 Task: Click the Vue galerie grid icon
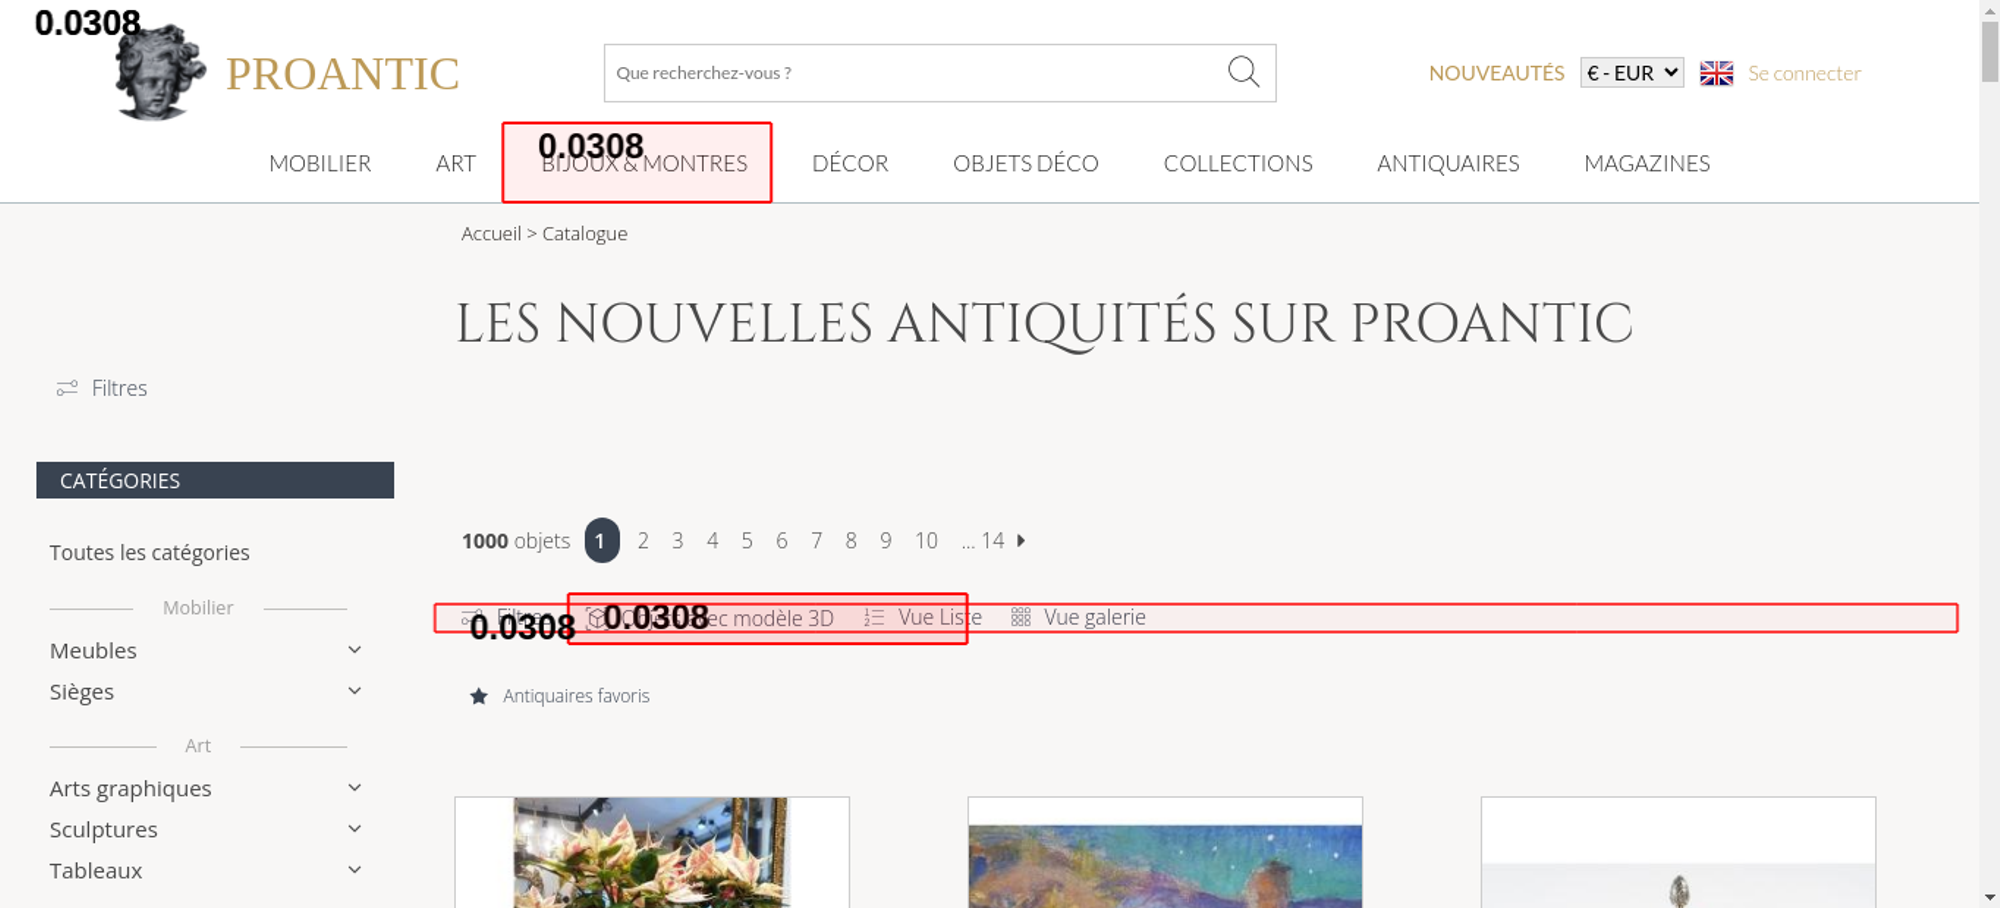pyautogui.click(x=1020, y=618)
